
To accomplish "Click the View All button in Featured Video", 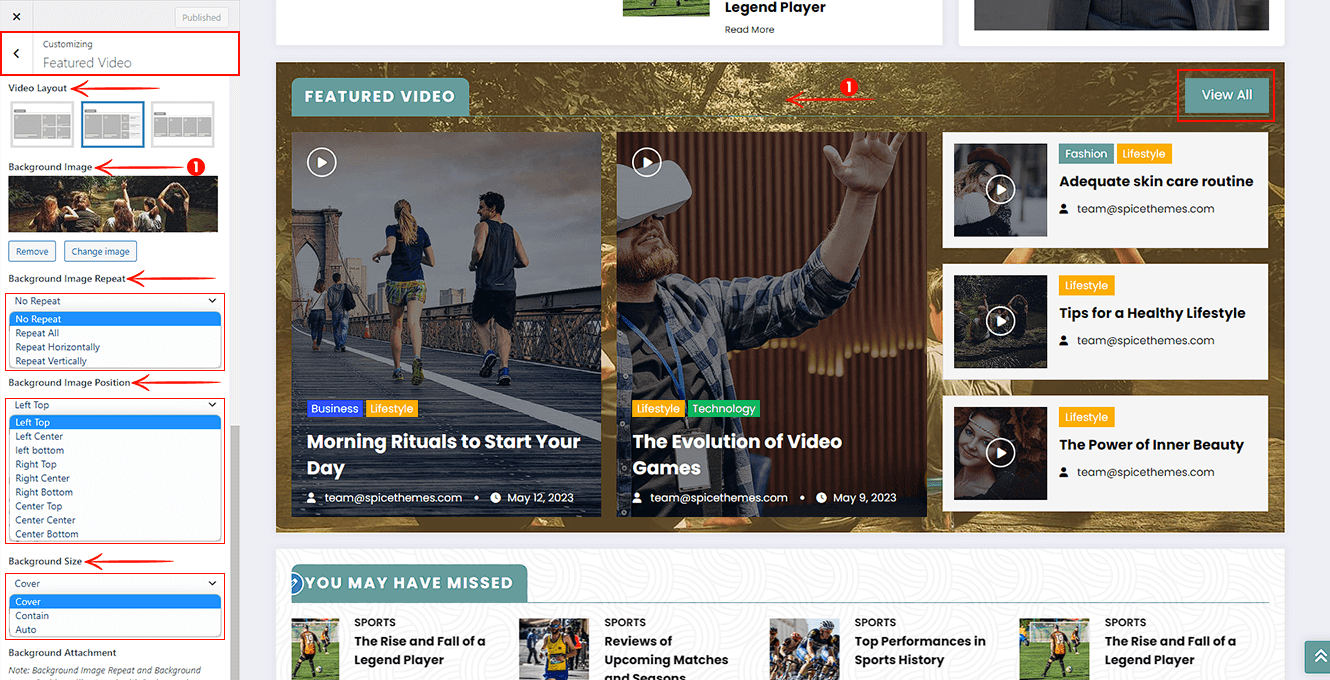I will click(1226, 95).
